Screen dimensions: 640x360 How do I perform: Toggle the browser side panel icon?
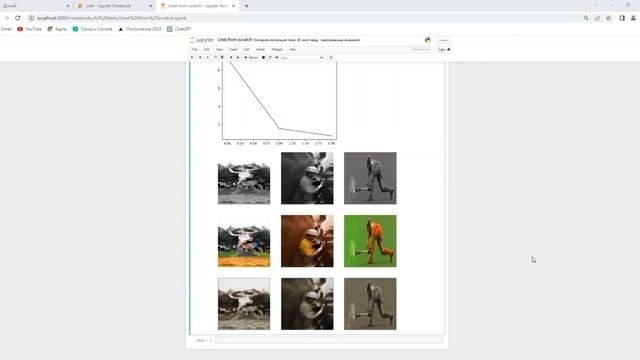coord(622,18)
